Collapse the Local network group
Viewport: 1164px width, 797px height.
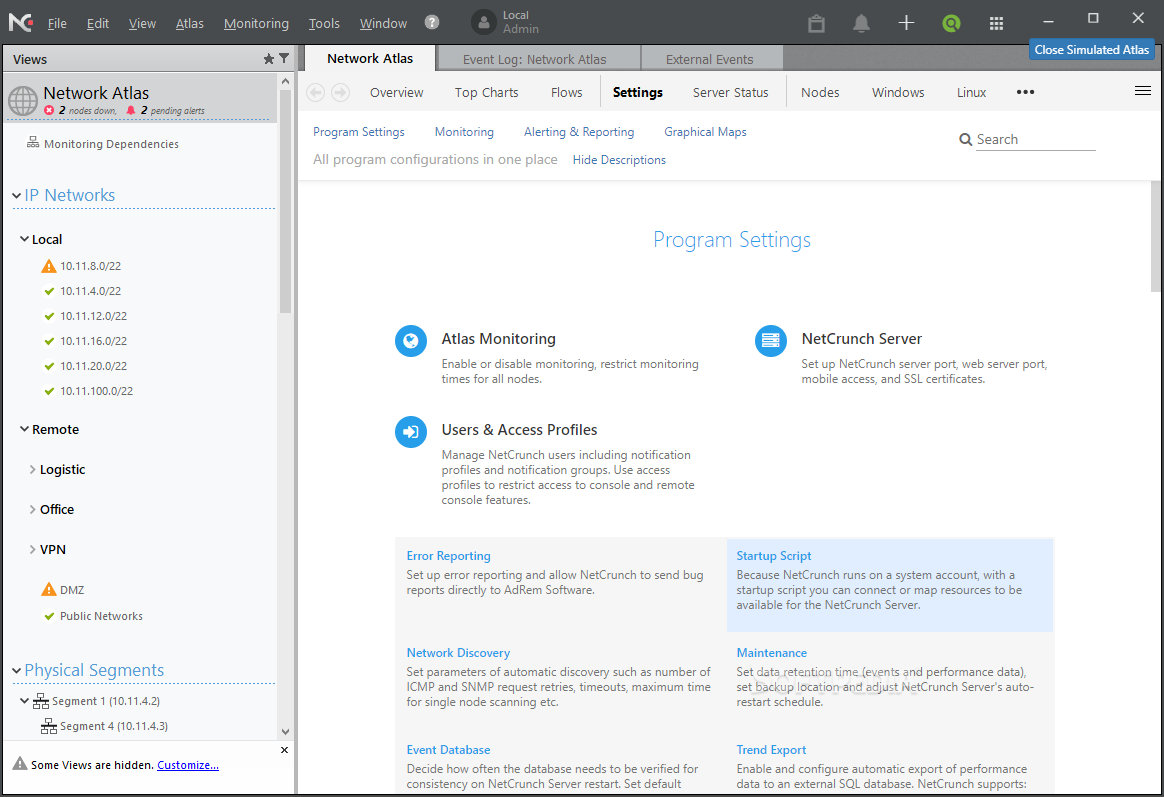[x=24, y=239]
